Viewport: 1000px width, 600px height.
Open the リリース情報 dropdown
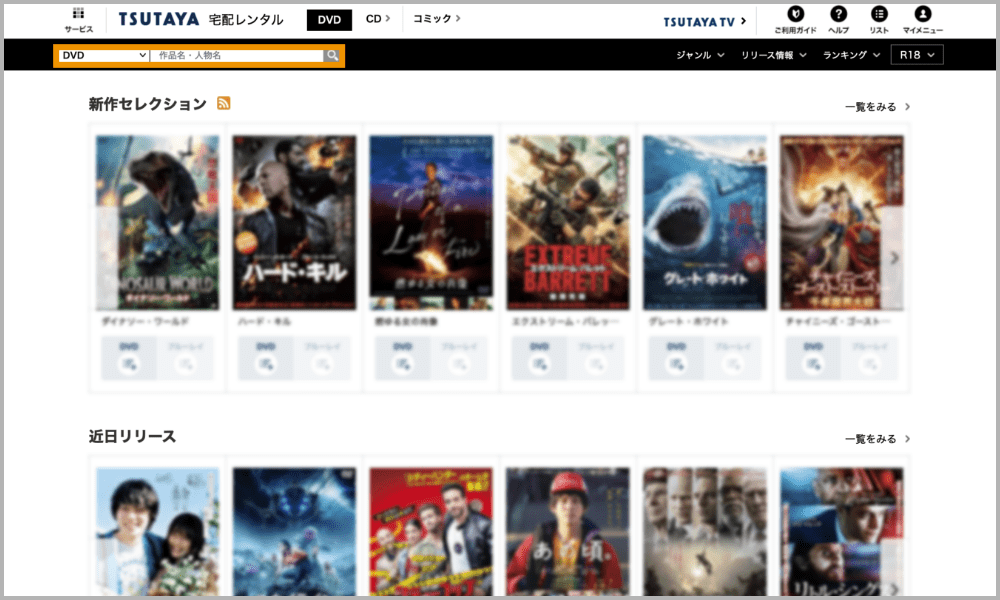click(774, 55)
